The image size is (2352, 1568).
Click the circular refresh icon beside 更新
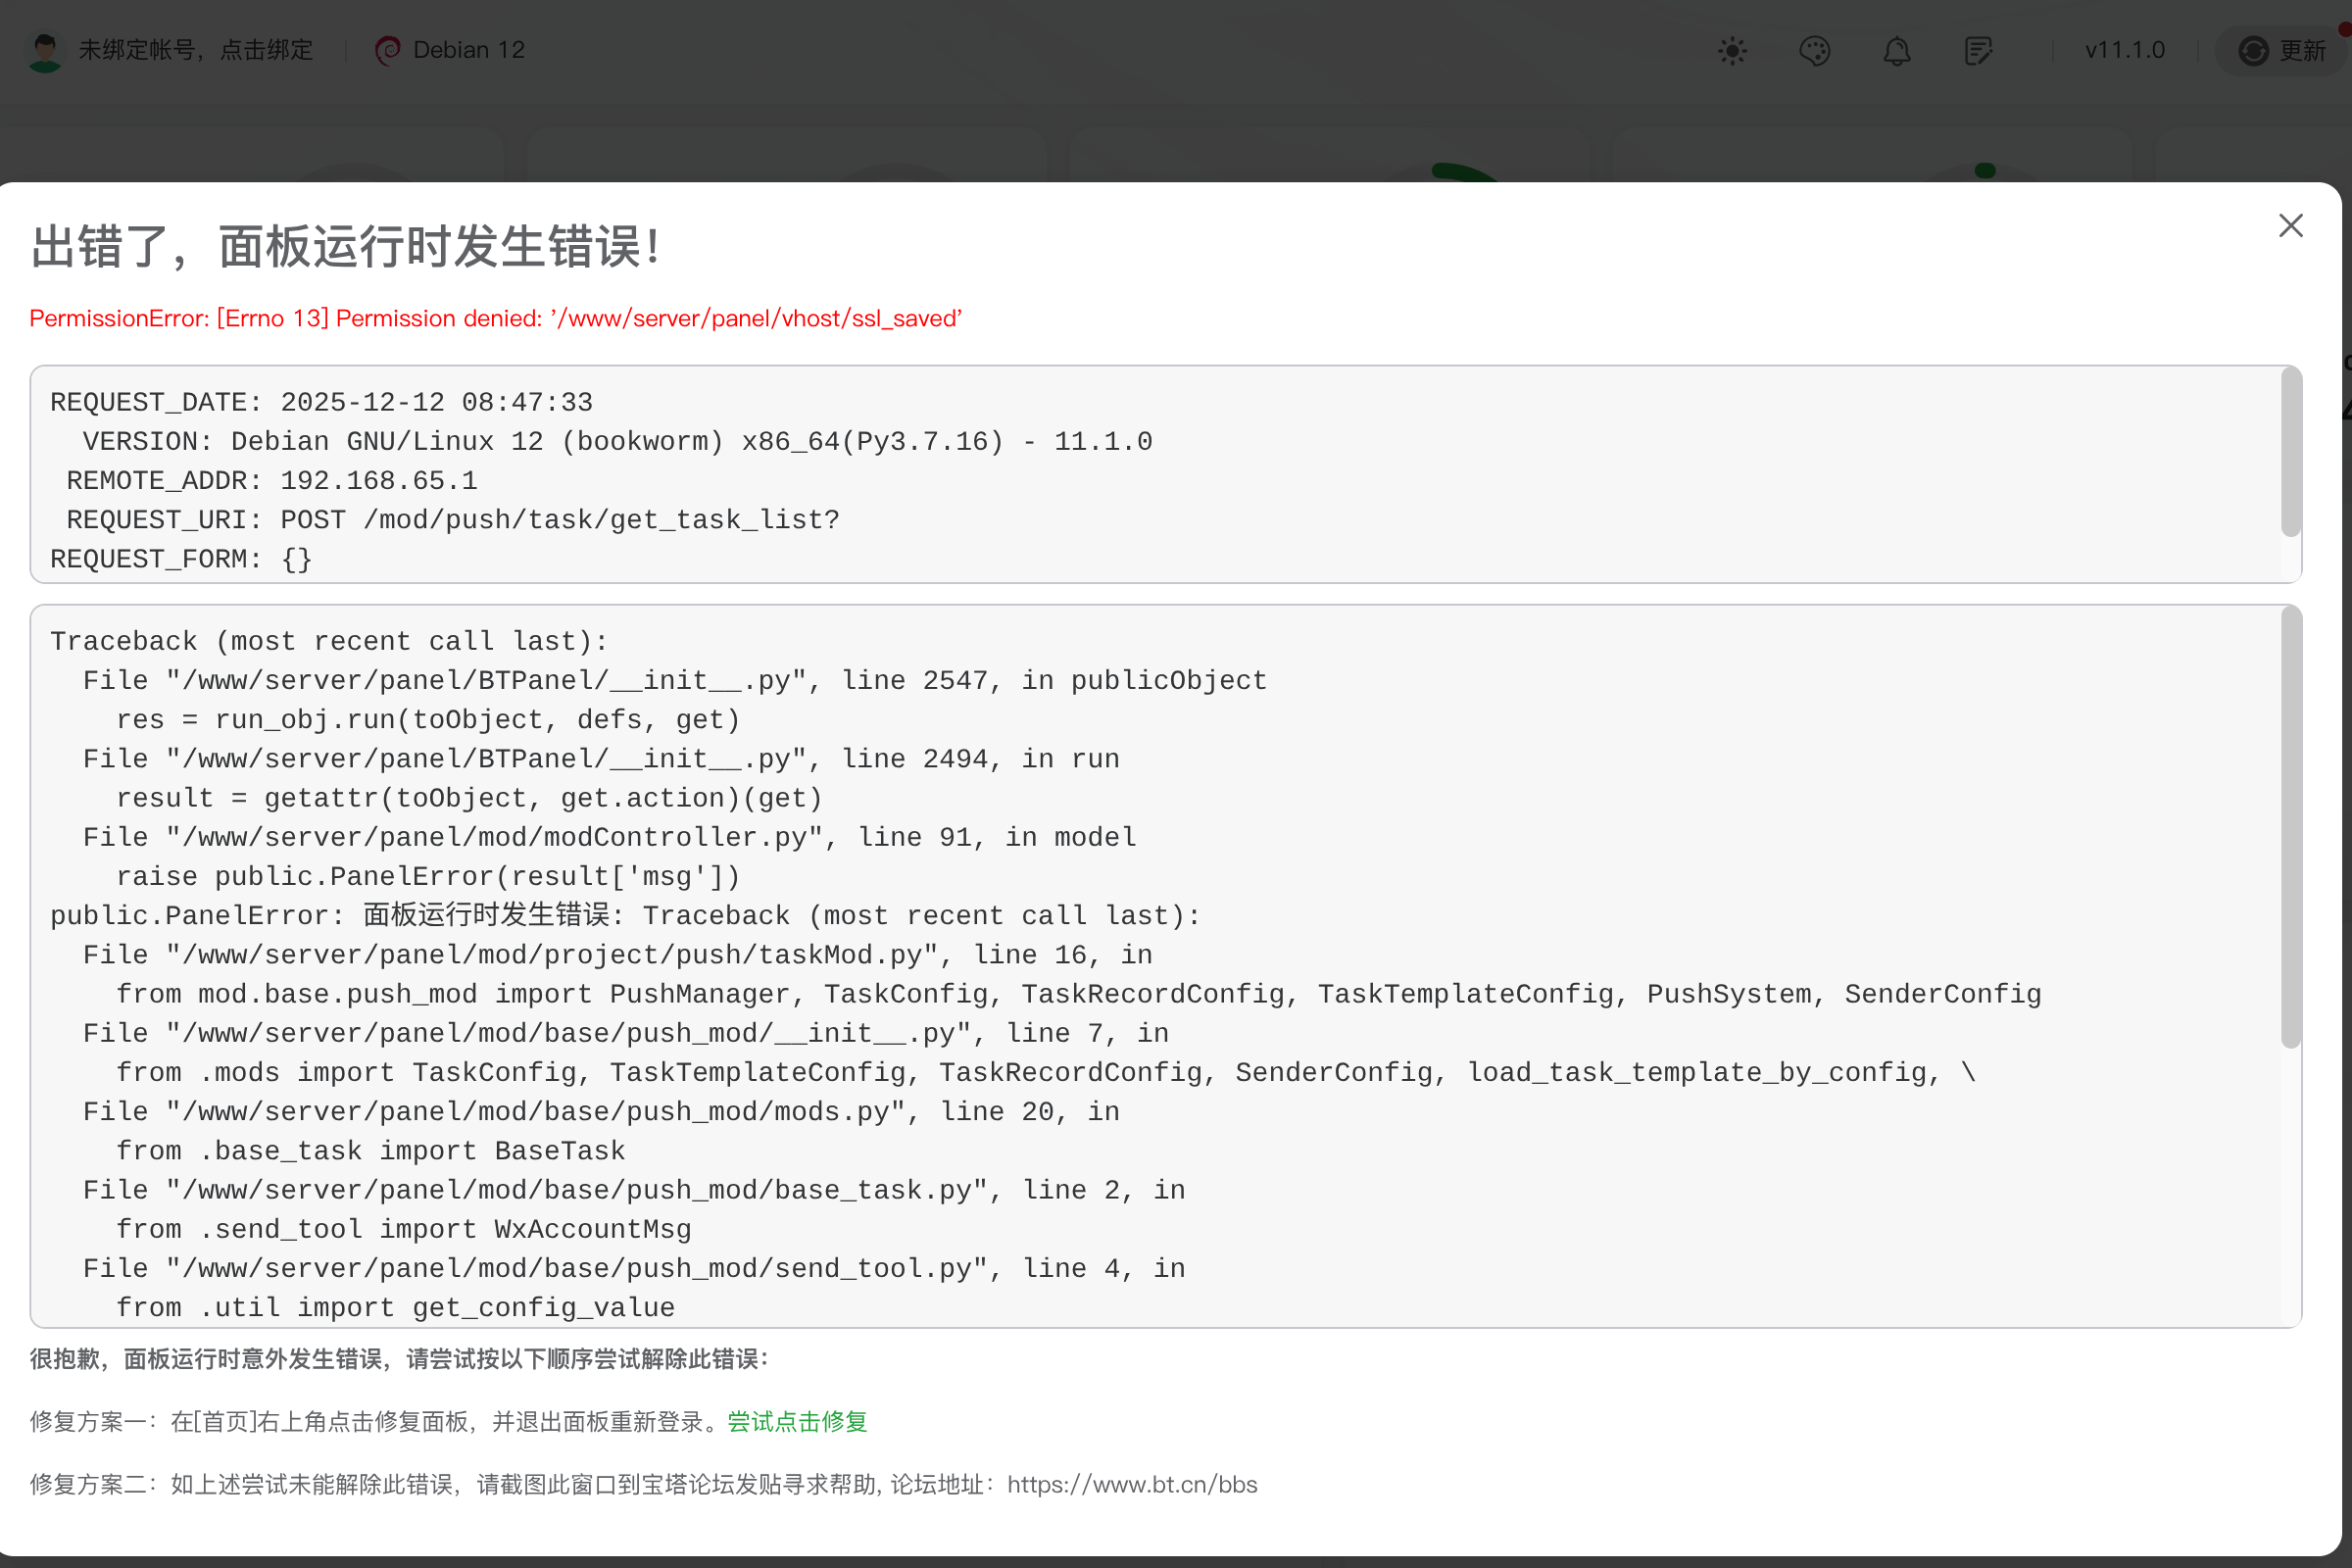[2252, 50]
